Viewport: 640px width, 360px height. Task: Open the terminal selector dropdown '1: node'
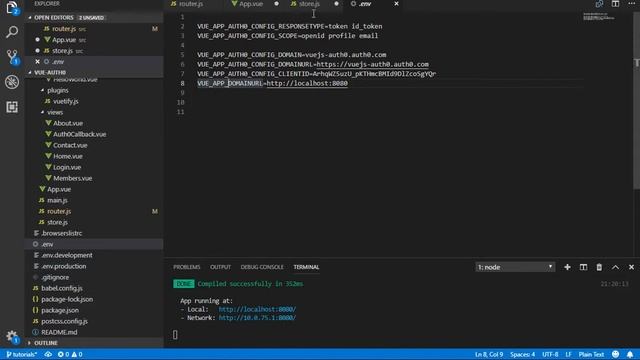tap(515, 267)
